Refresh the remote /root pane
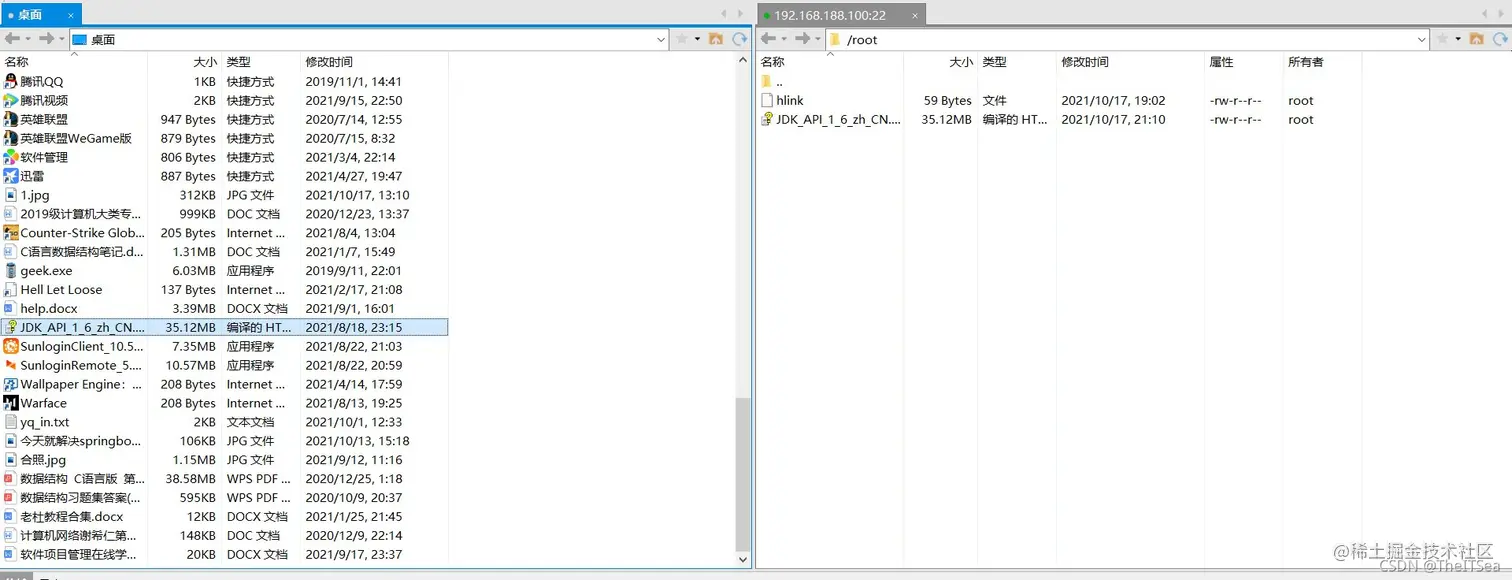This screenshot has width=1512, height=580. 1501,39
